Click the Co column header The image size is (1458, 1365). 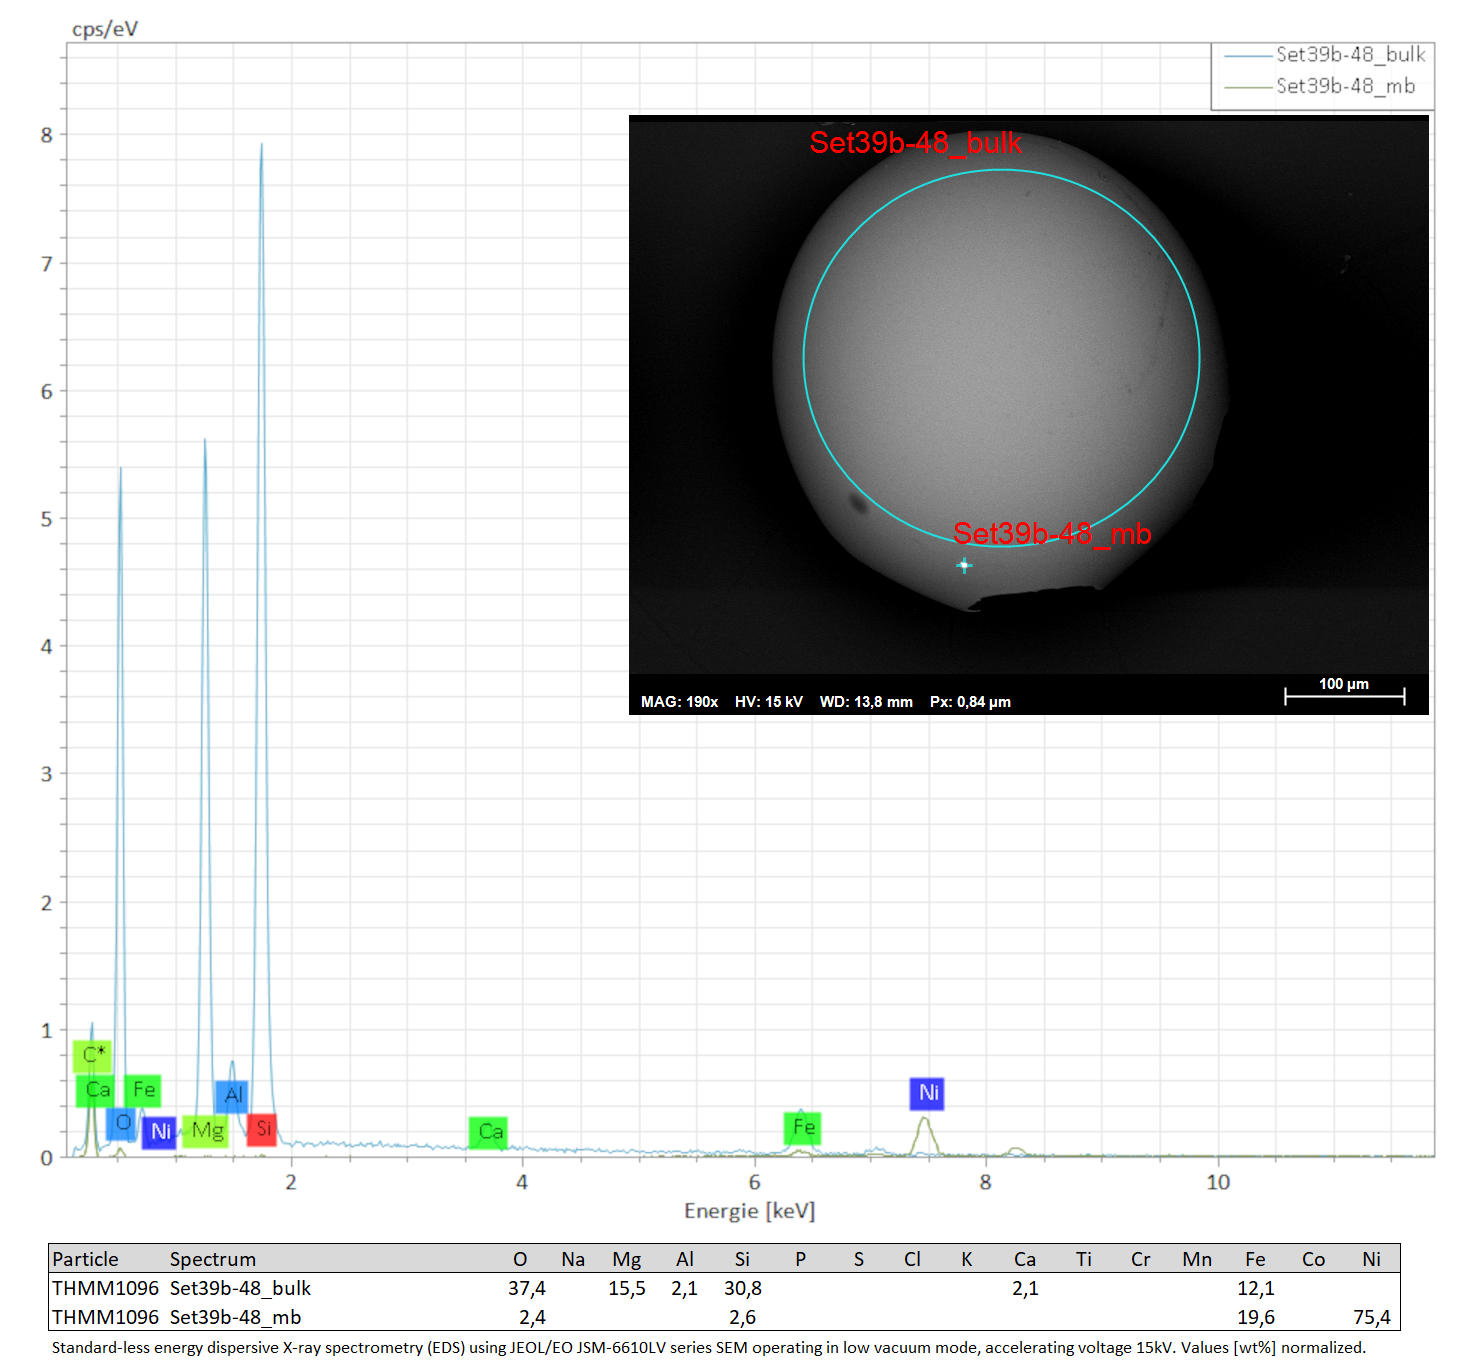[x=1313, y=1259]
